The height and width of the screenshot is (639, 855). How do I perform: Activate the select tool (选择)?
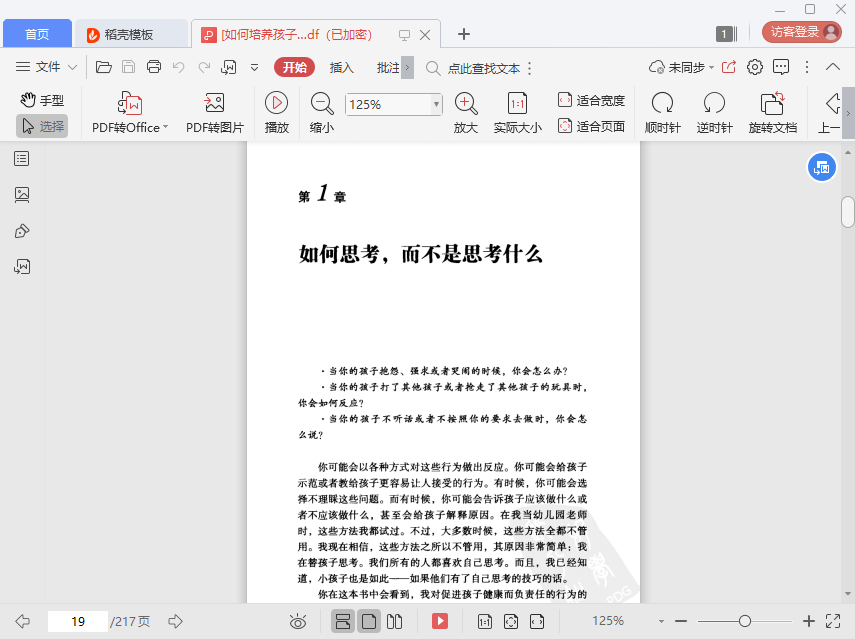pyautogui.click(x=43, y=126)
